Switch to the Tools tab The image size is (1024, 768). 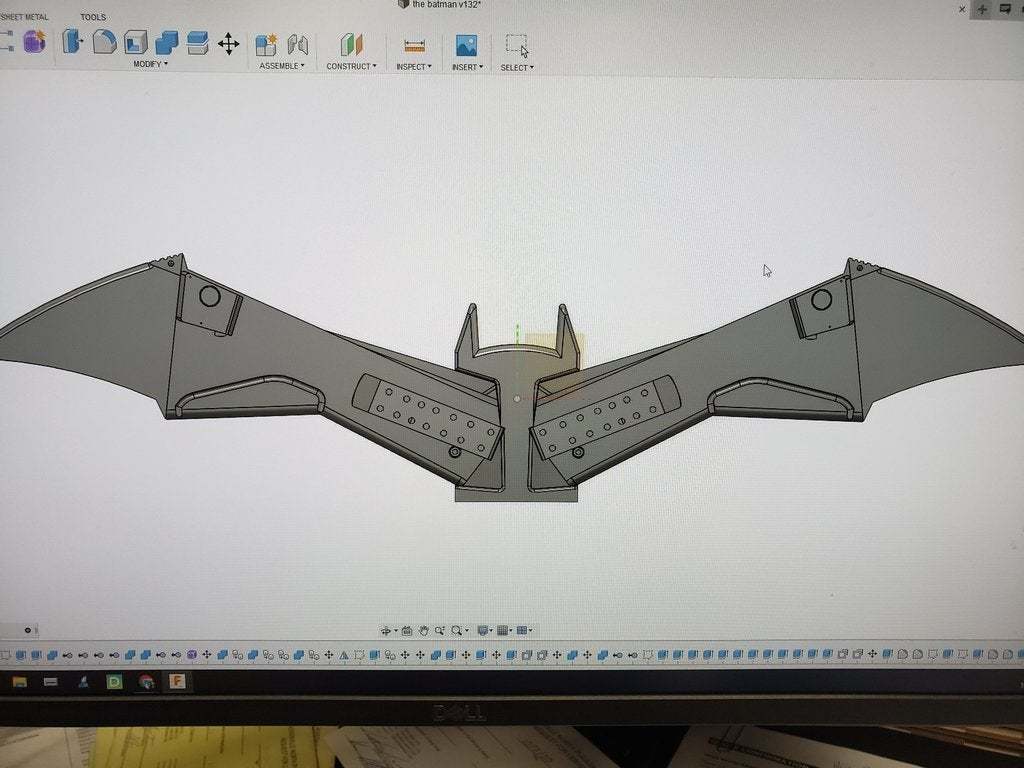coord(92,17)
